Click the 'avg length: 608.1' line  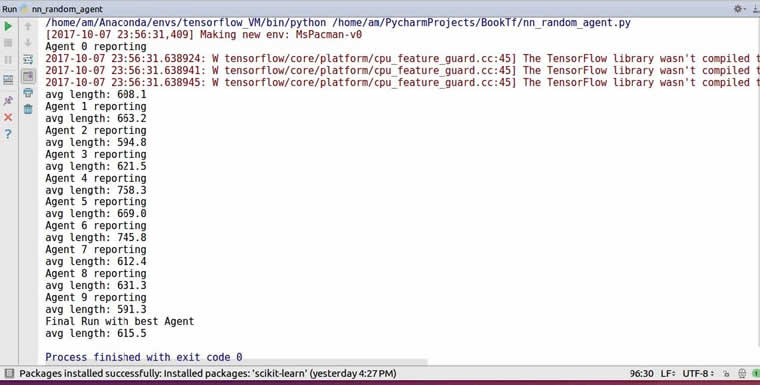pyautogui.click(x=95, y=95)
